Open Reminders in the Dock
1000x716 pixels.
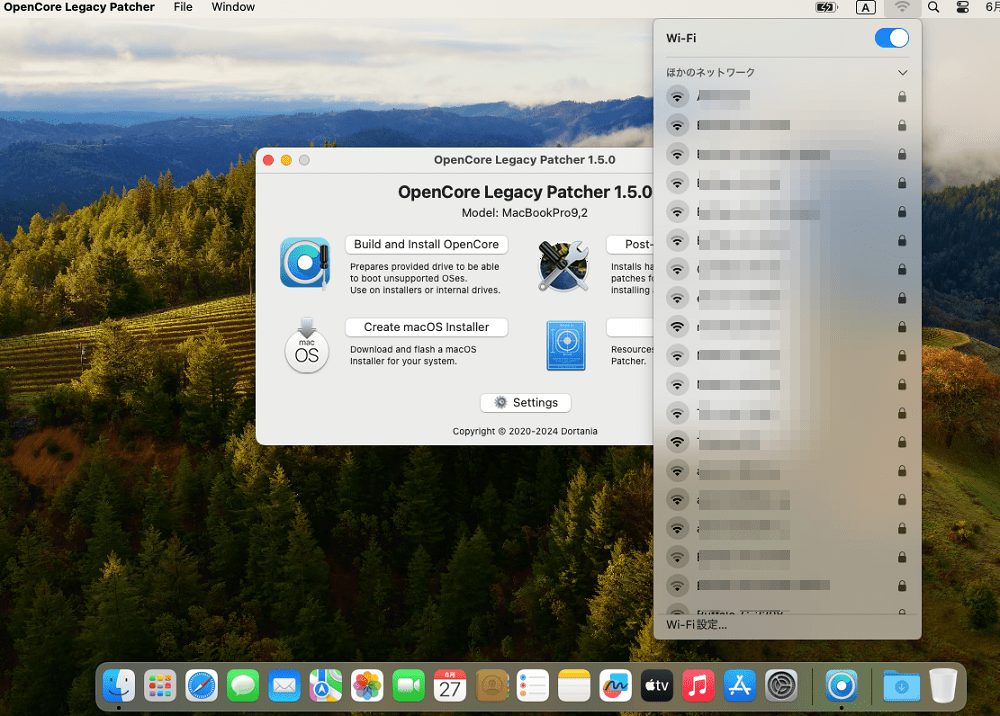pyautogui.click(x=533, y=685)
